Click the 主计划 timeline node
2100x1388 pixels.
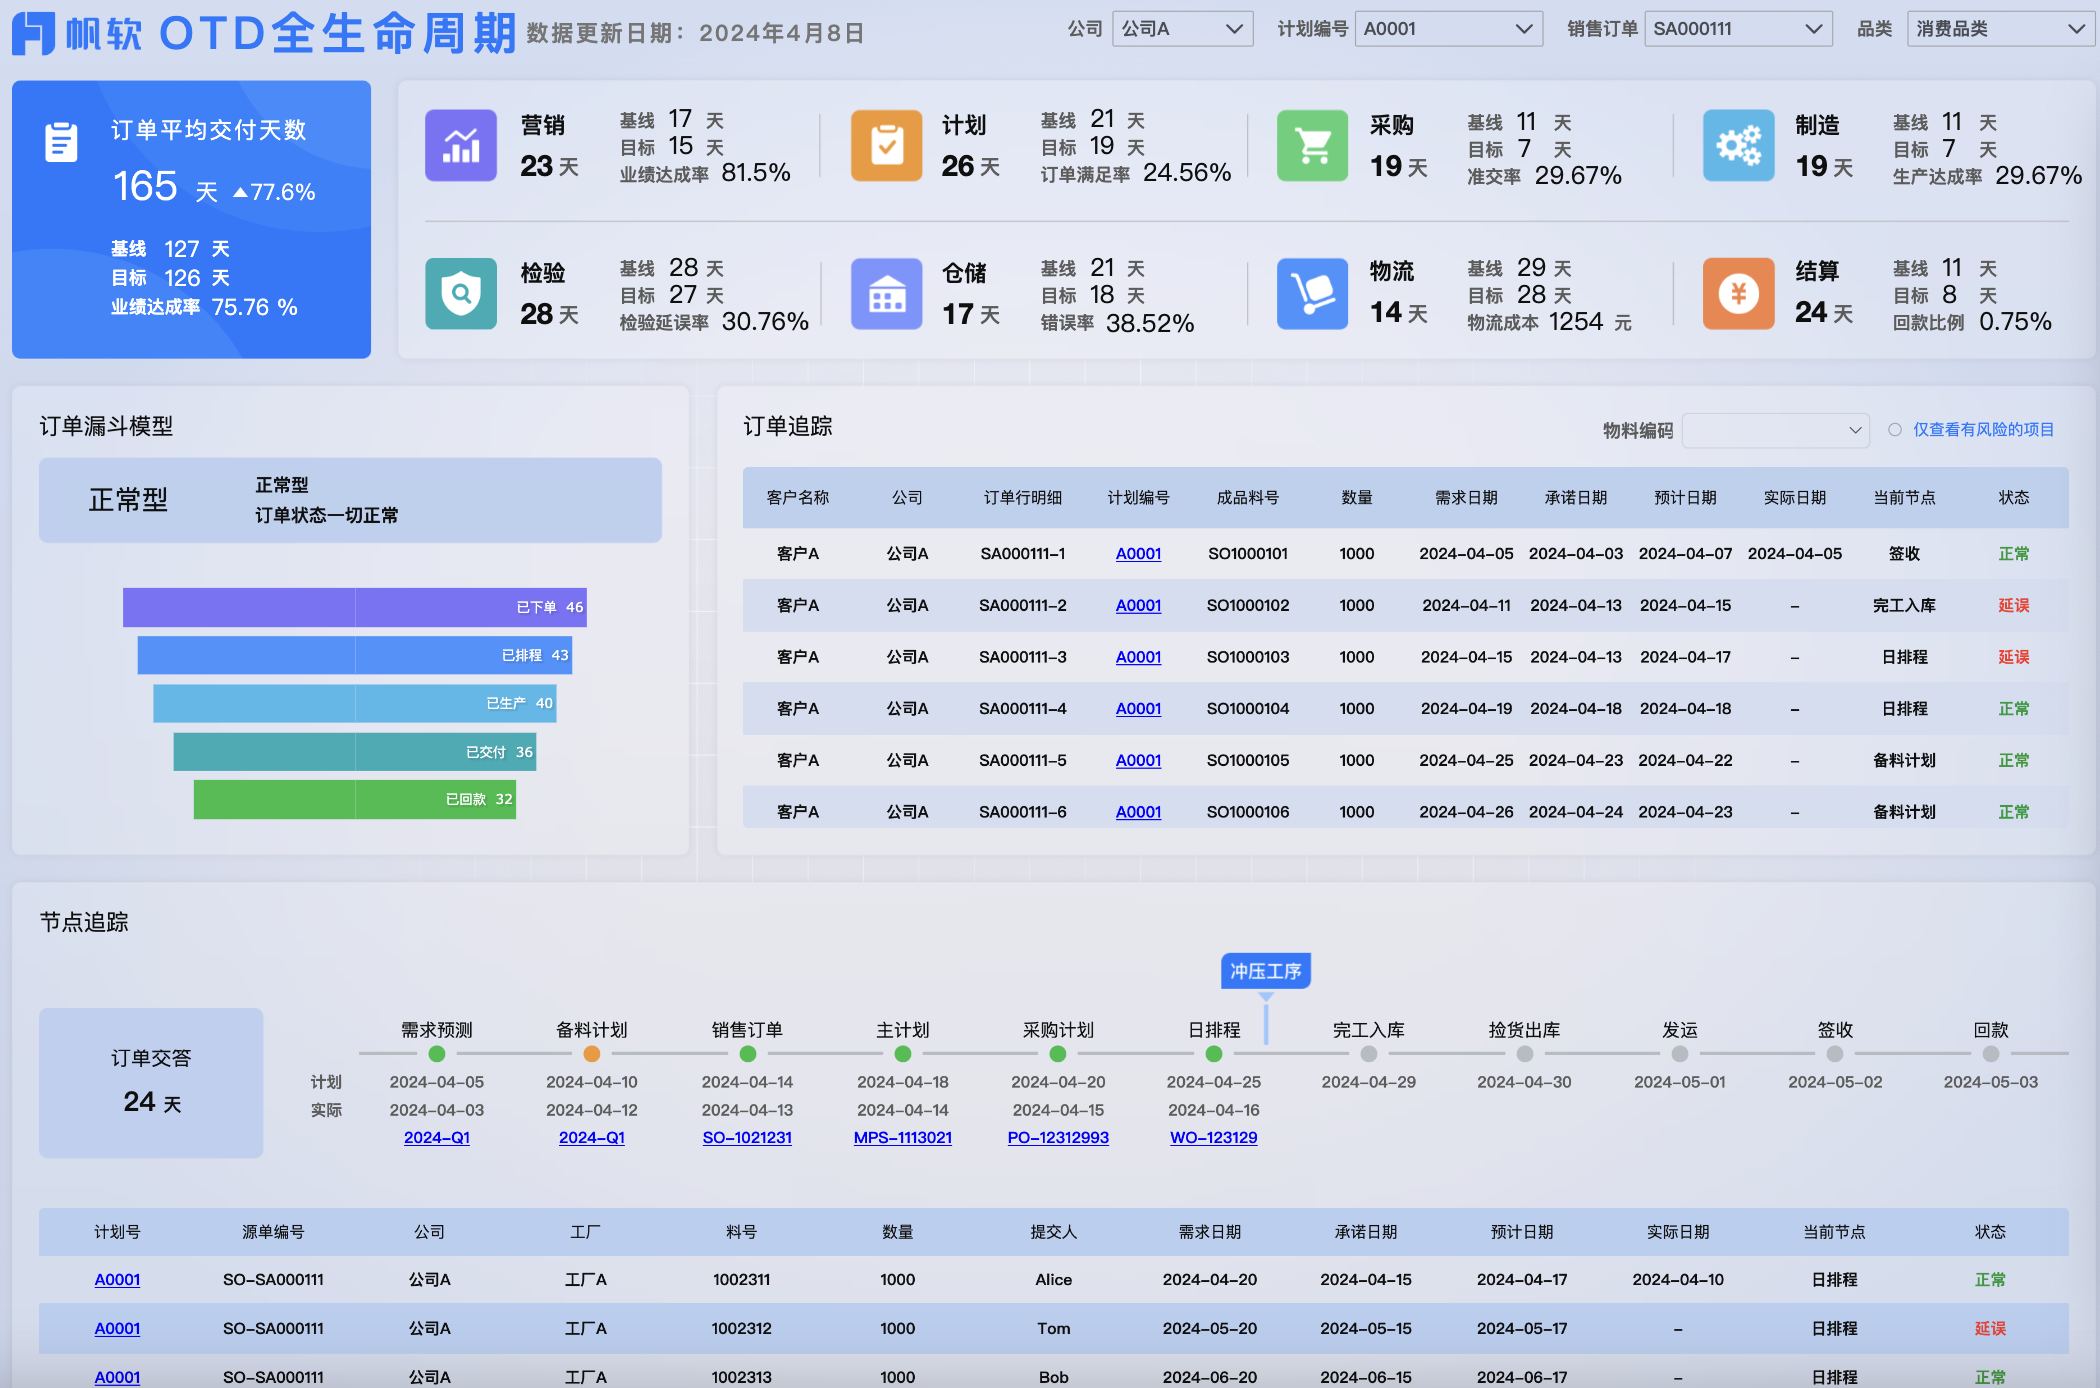click(903, 1054)
